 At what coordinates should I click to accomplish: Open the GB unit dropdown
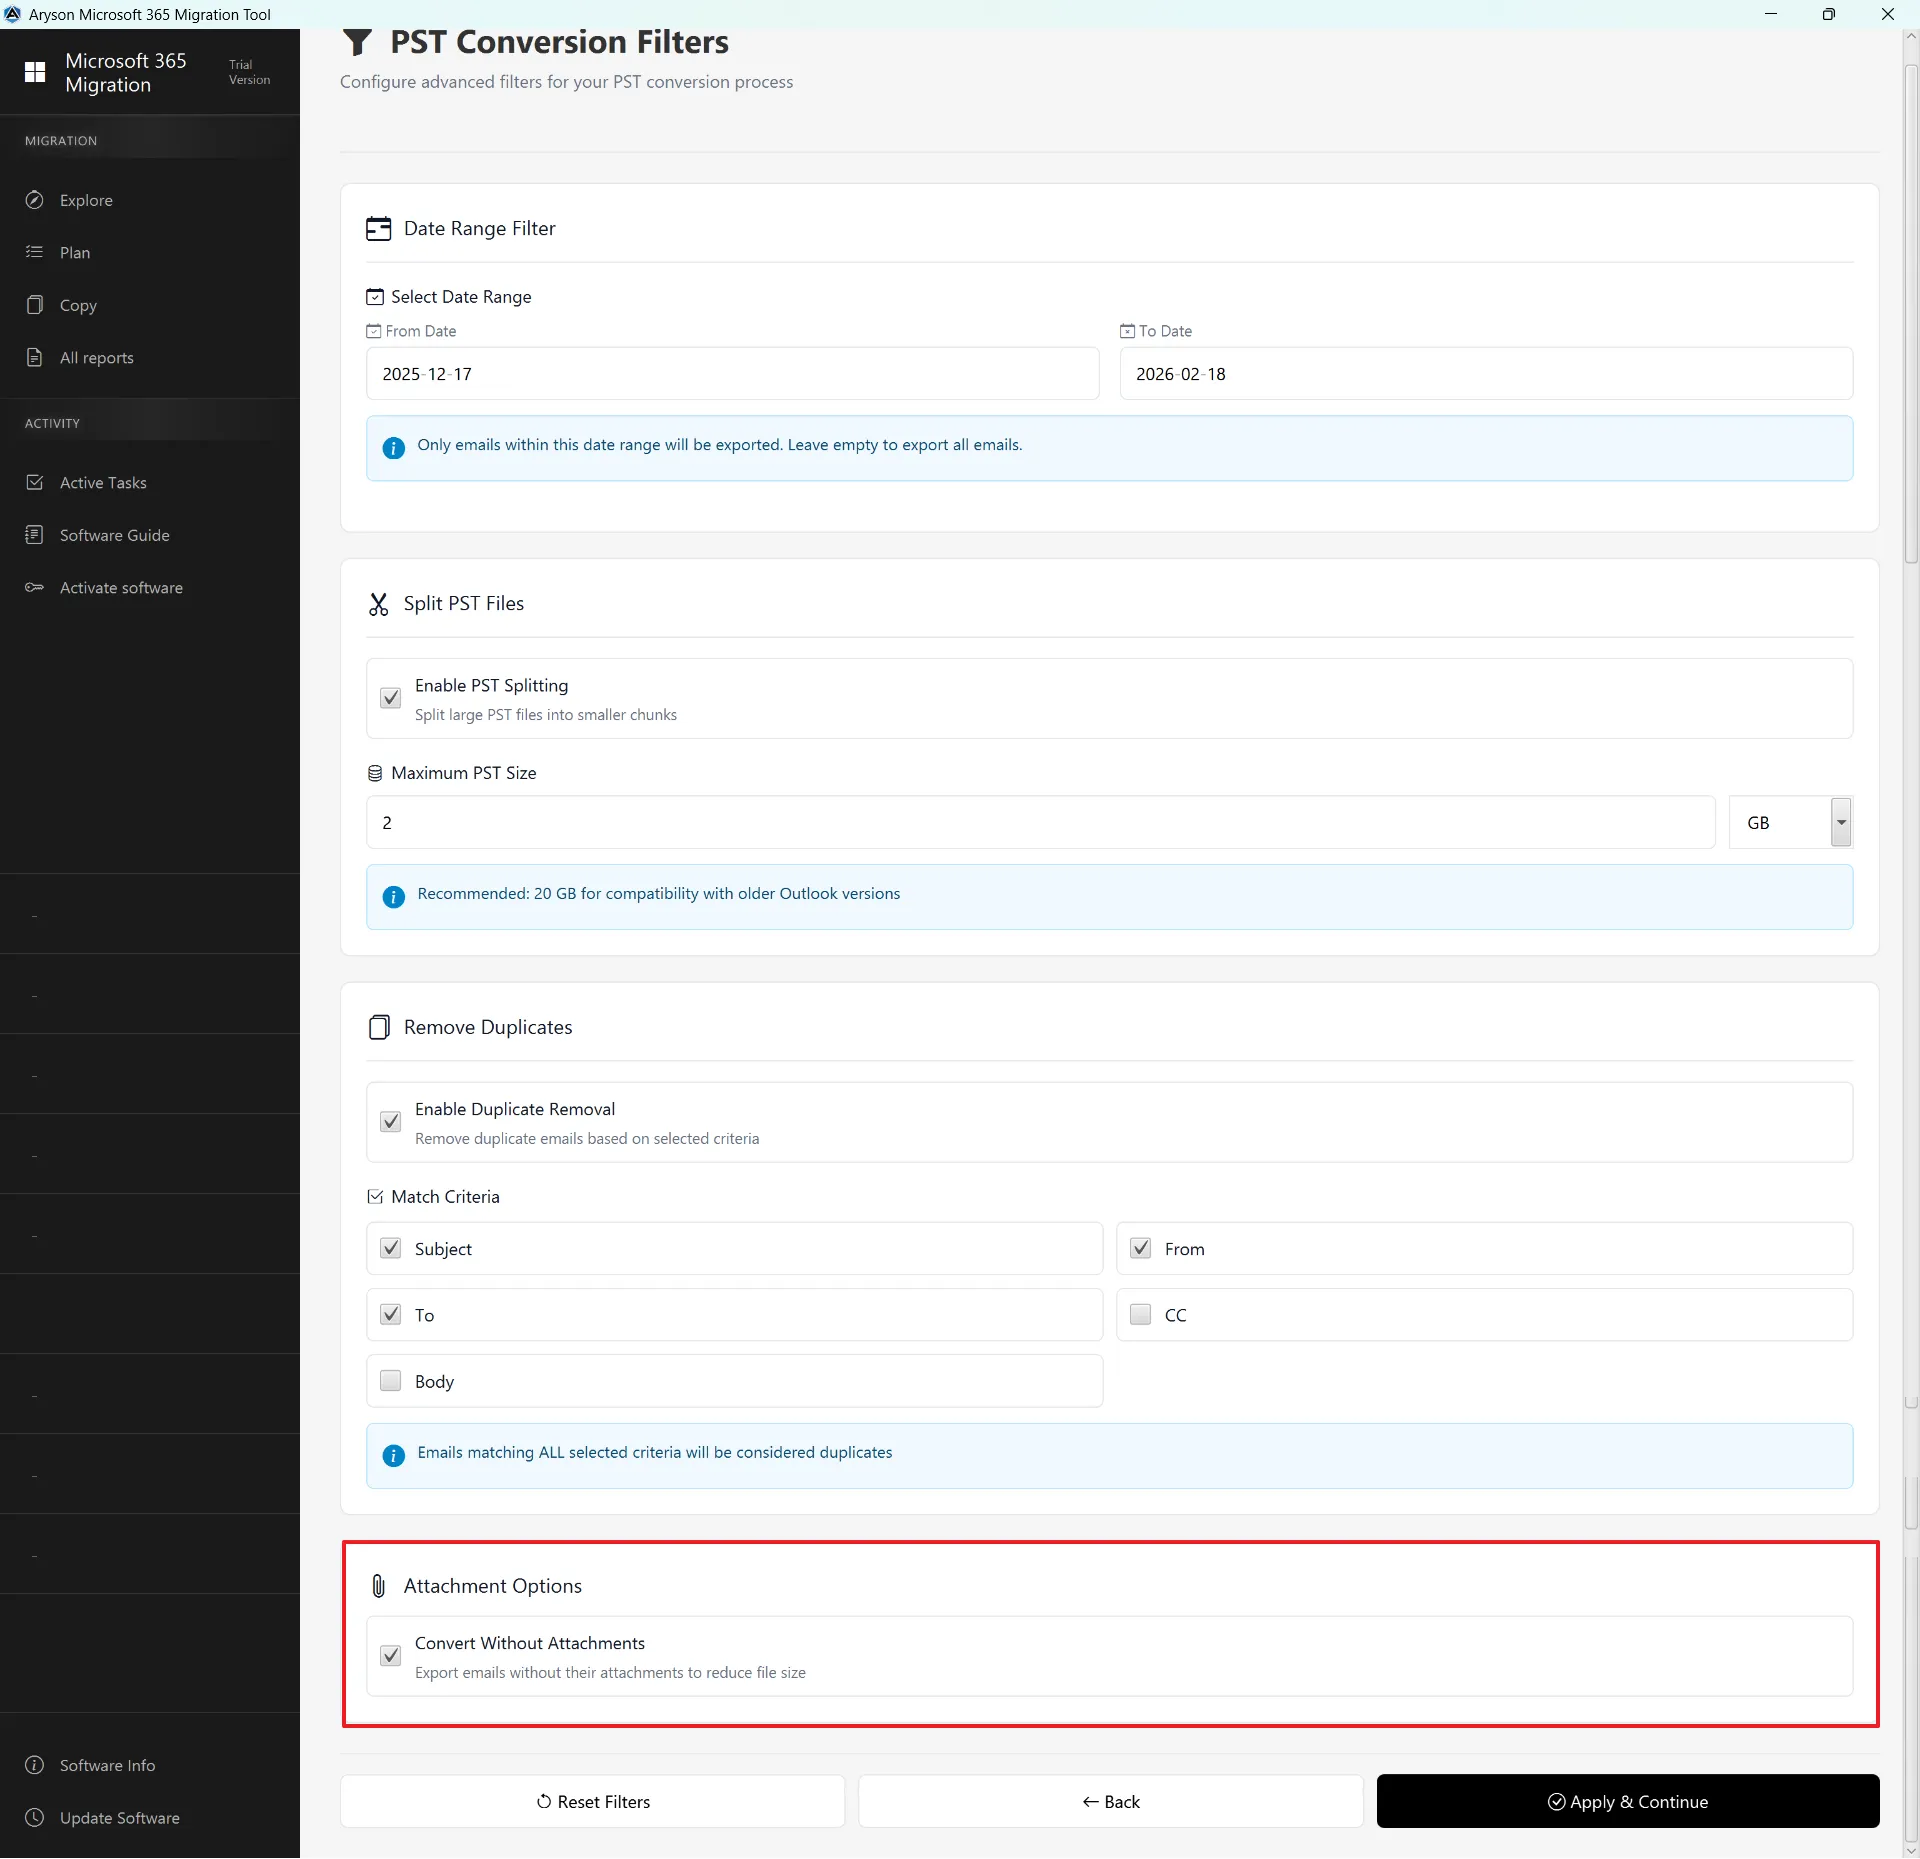click(x=1841, y=822)
